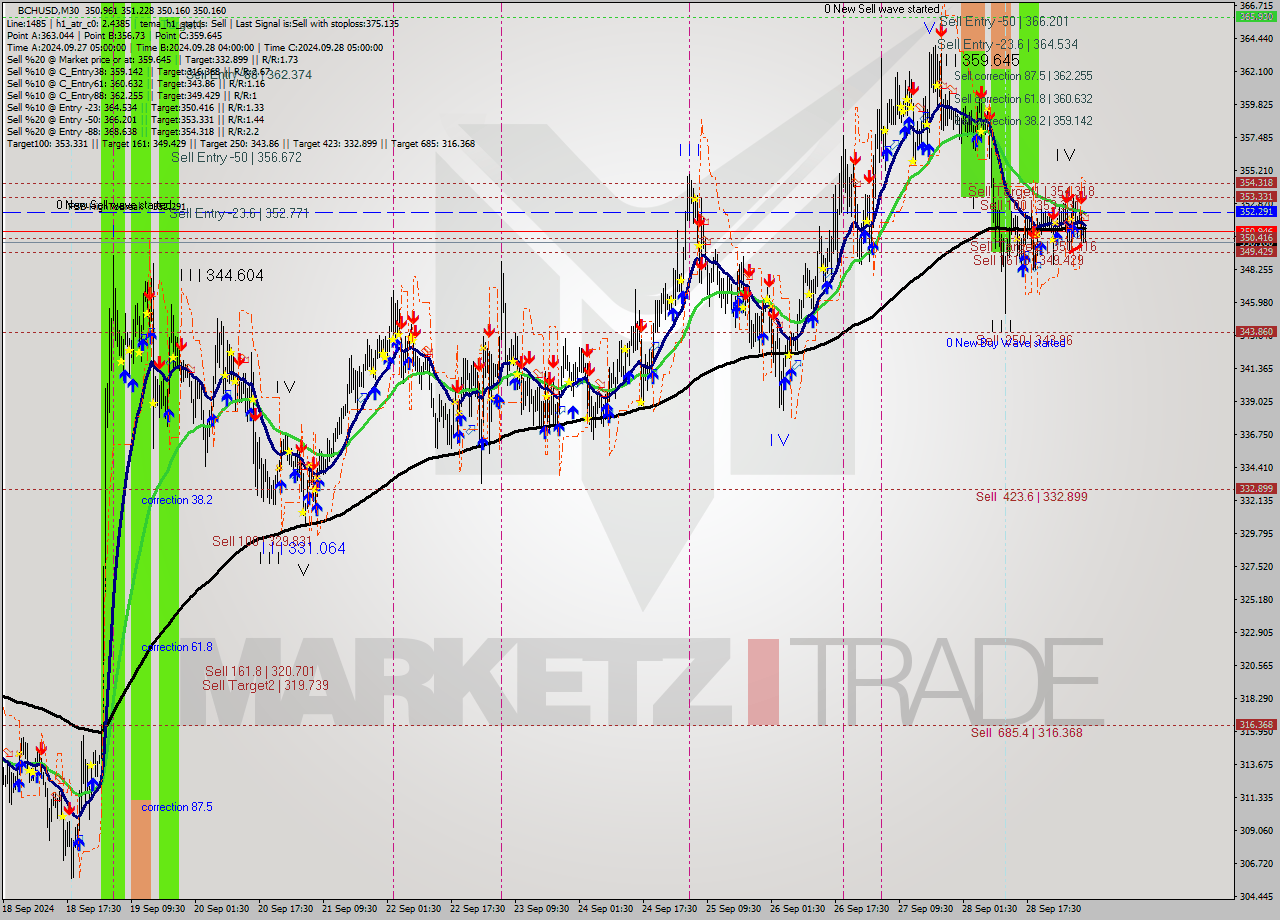Click the '19 Sep 09:30' time label
Screen dimensions: 1280x920
tap(157, 909)
